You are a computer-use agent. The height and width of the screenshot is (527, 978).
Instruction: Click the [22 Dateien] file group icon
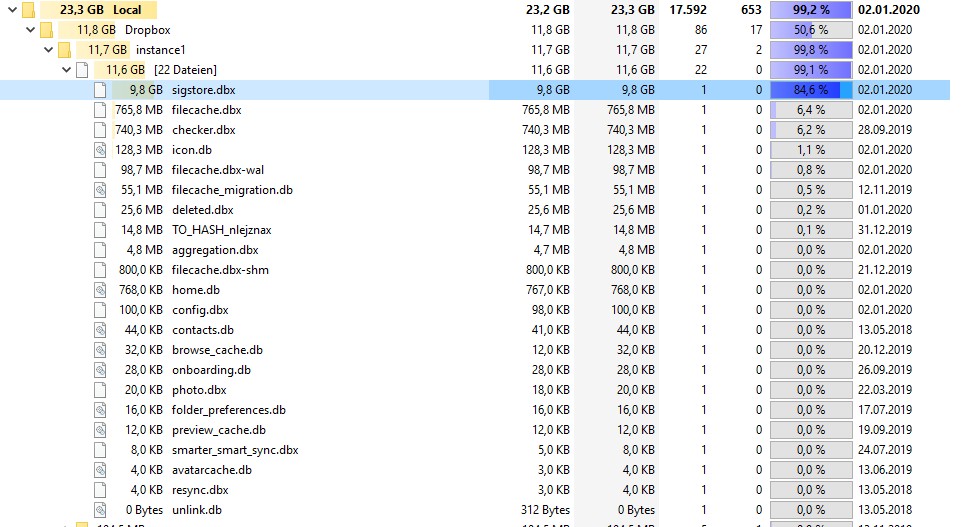click(x=82, y=70)
